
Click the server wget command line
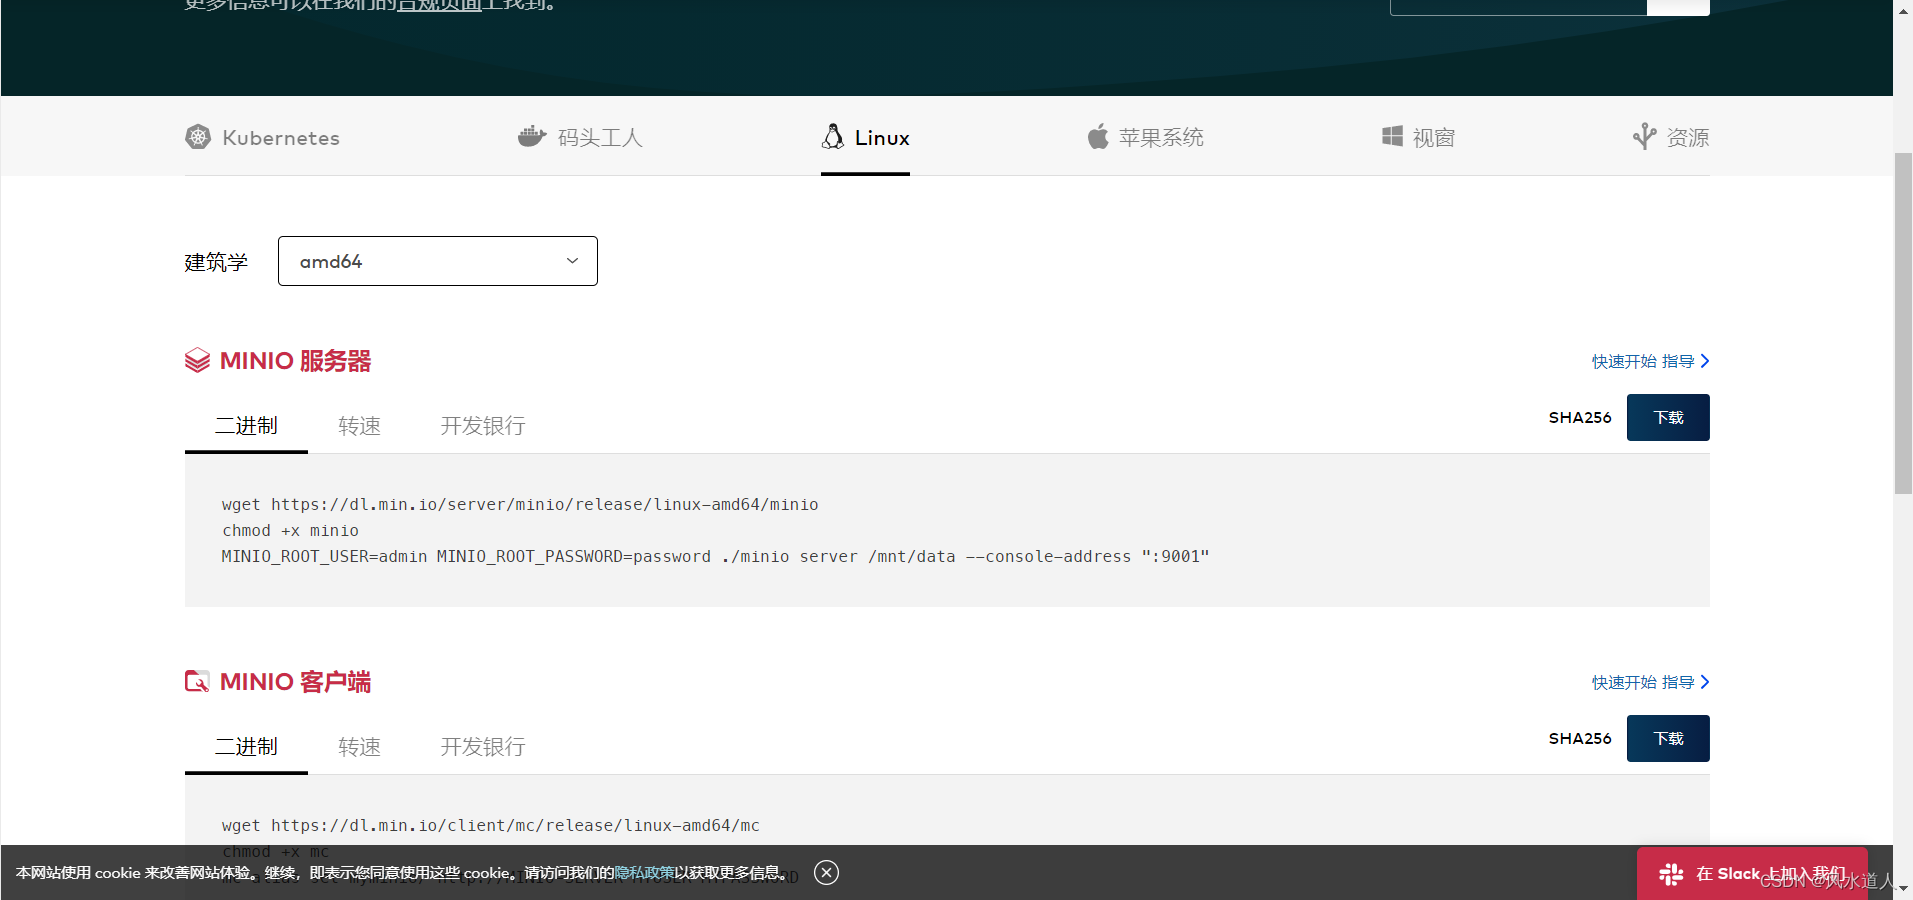pos(520,504)
